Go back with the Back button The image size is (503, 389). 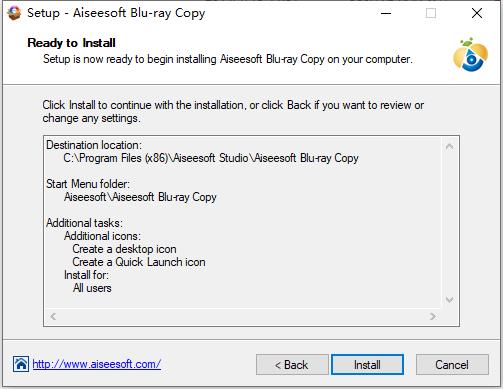point(292,365)
